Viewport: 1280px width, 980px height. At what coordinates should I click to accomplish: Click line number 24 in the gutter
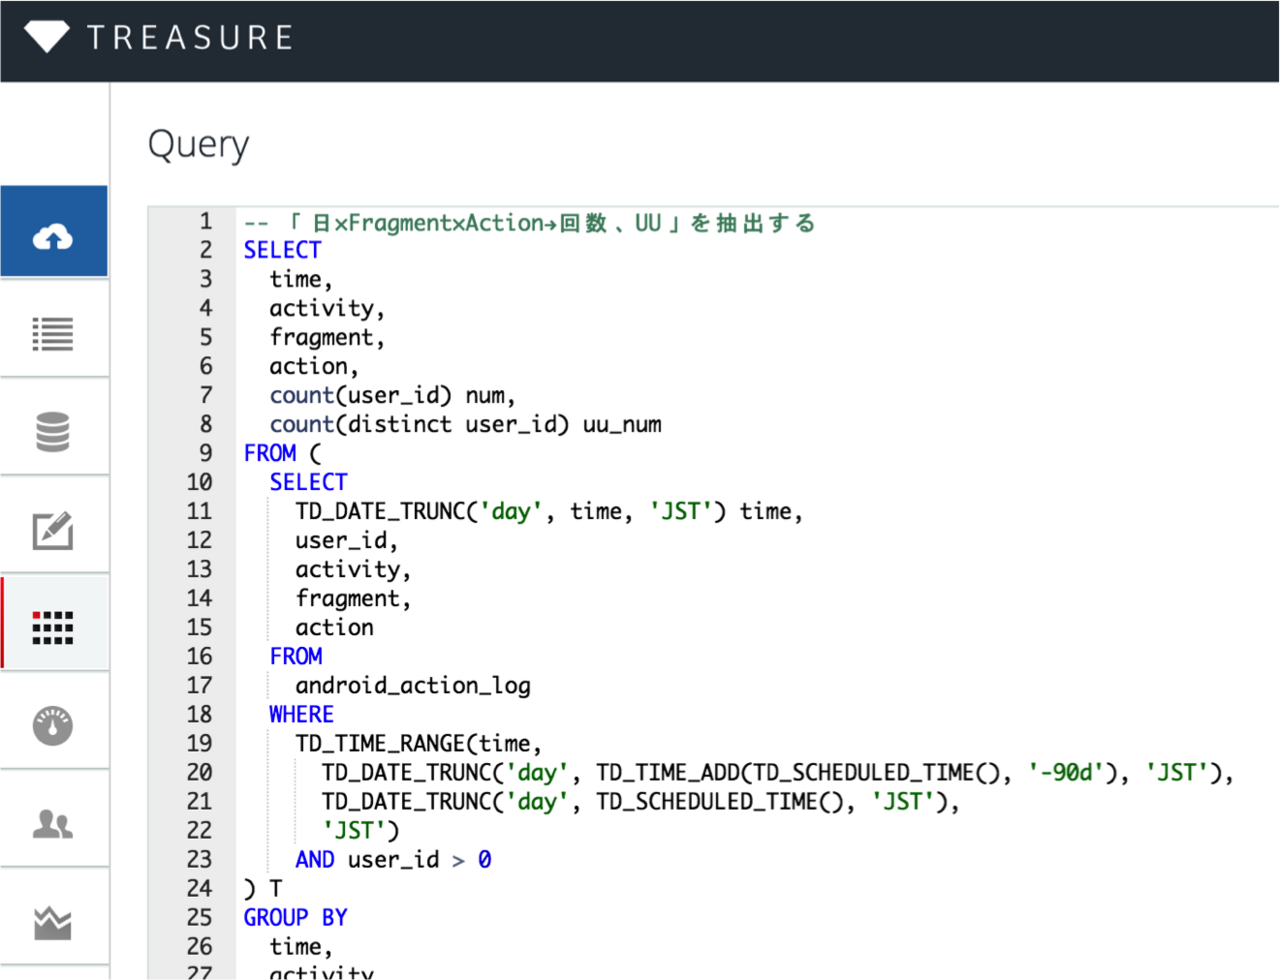(x=199, y=889)
